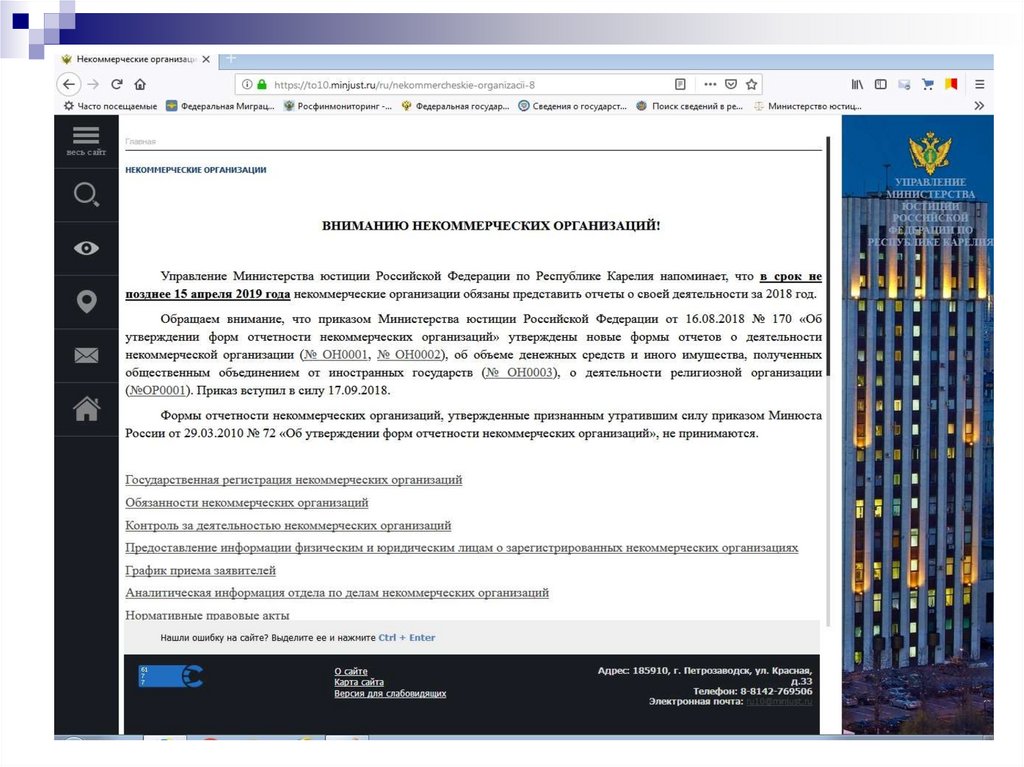
Task: Click the site information icon in address bar
Action: (247, 84)
